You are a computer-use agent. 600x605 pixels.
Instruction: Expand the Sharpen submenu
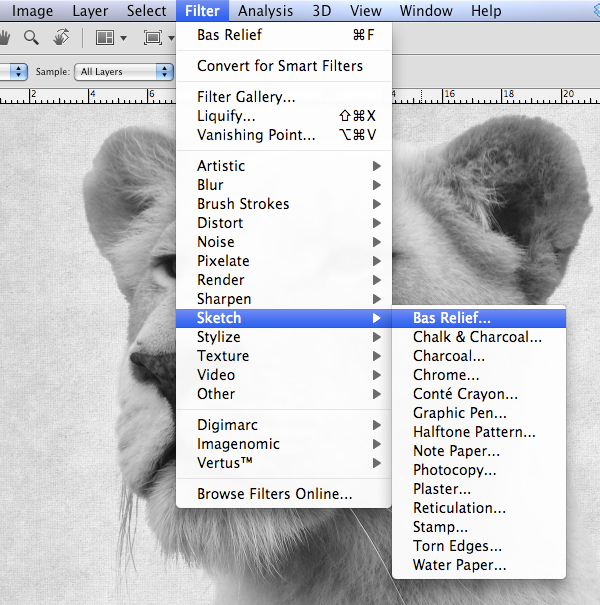point(284,299)
